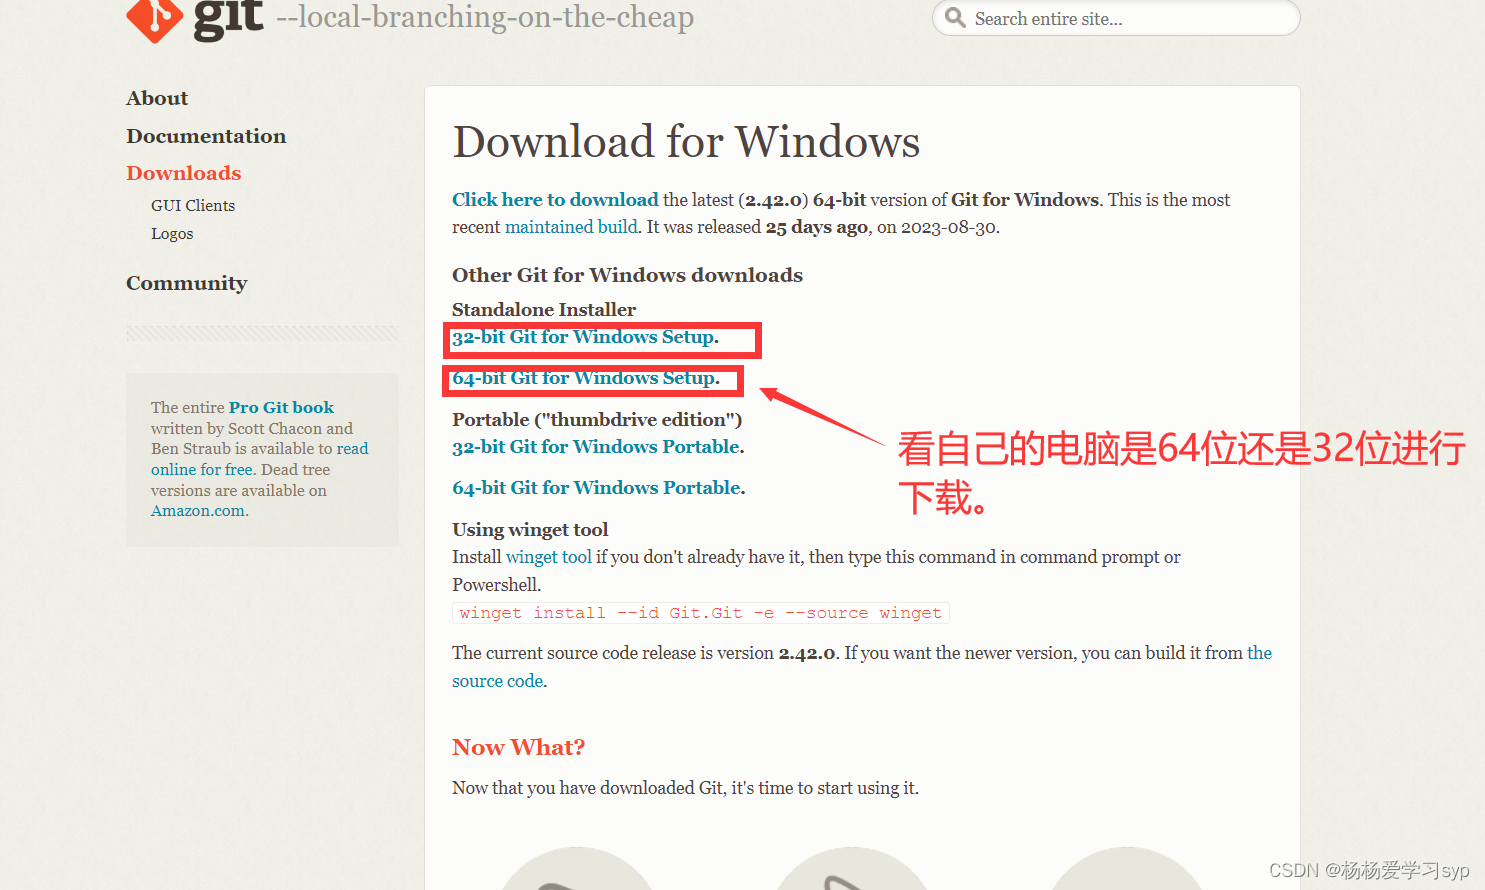1485x890 pixels.
Task: Open the Logos sub-page
Action: (172, 234)
